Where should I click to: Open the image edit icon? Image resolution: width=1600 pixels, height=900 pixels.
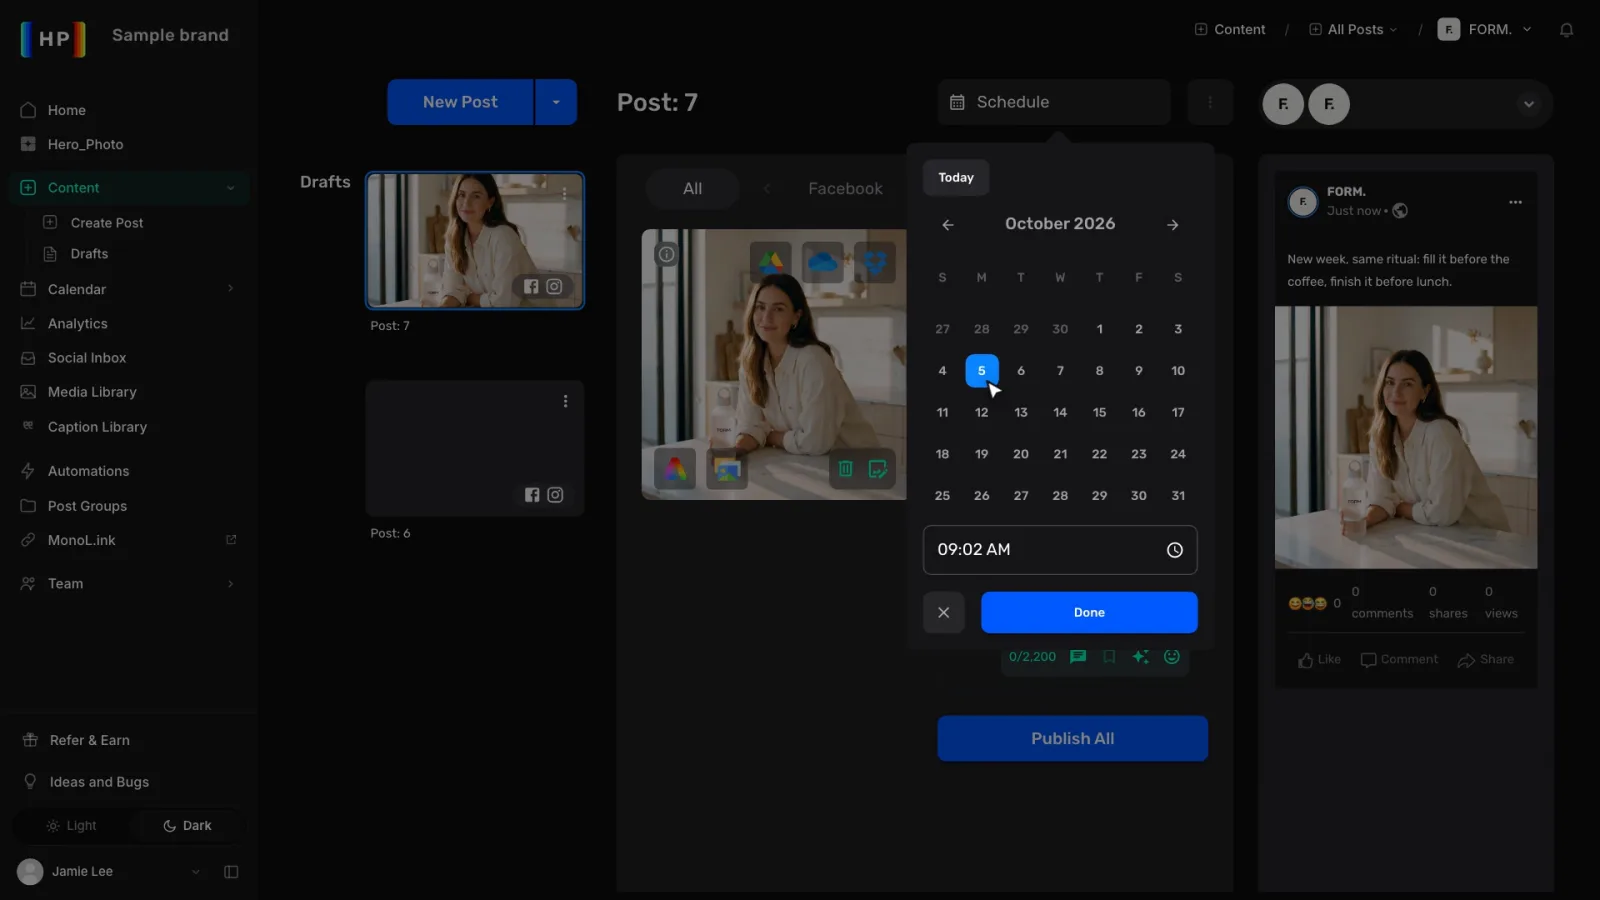coord(878,468)
